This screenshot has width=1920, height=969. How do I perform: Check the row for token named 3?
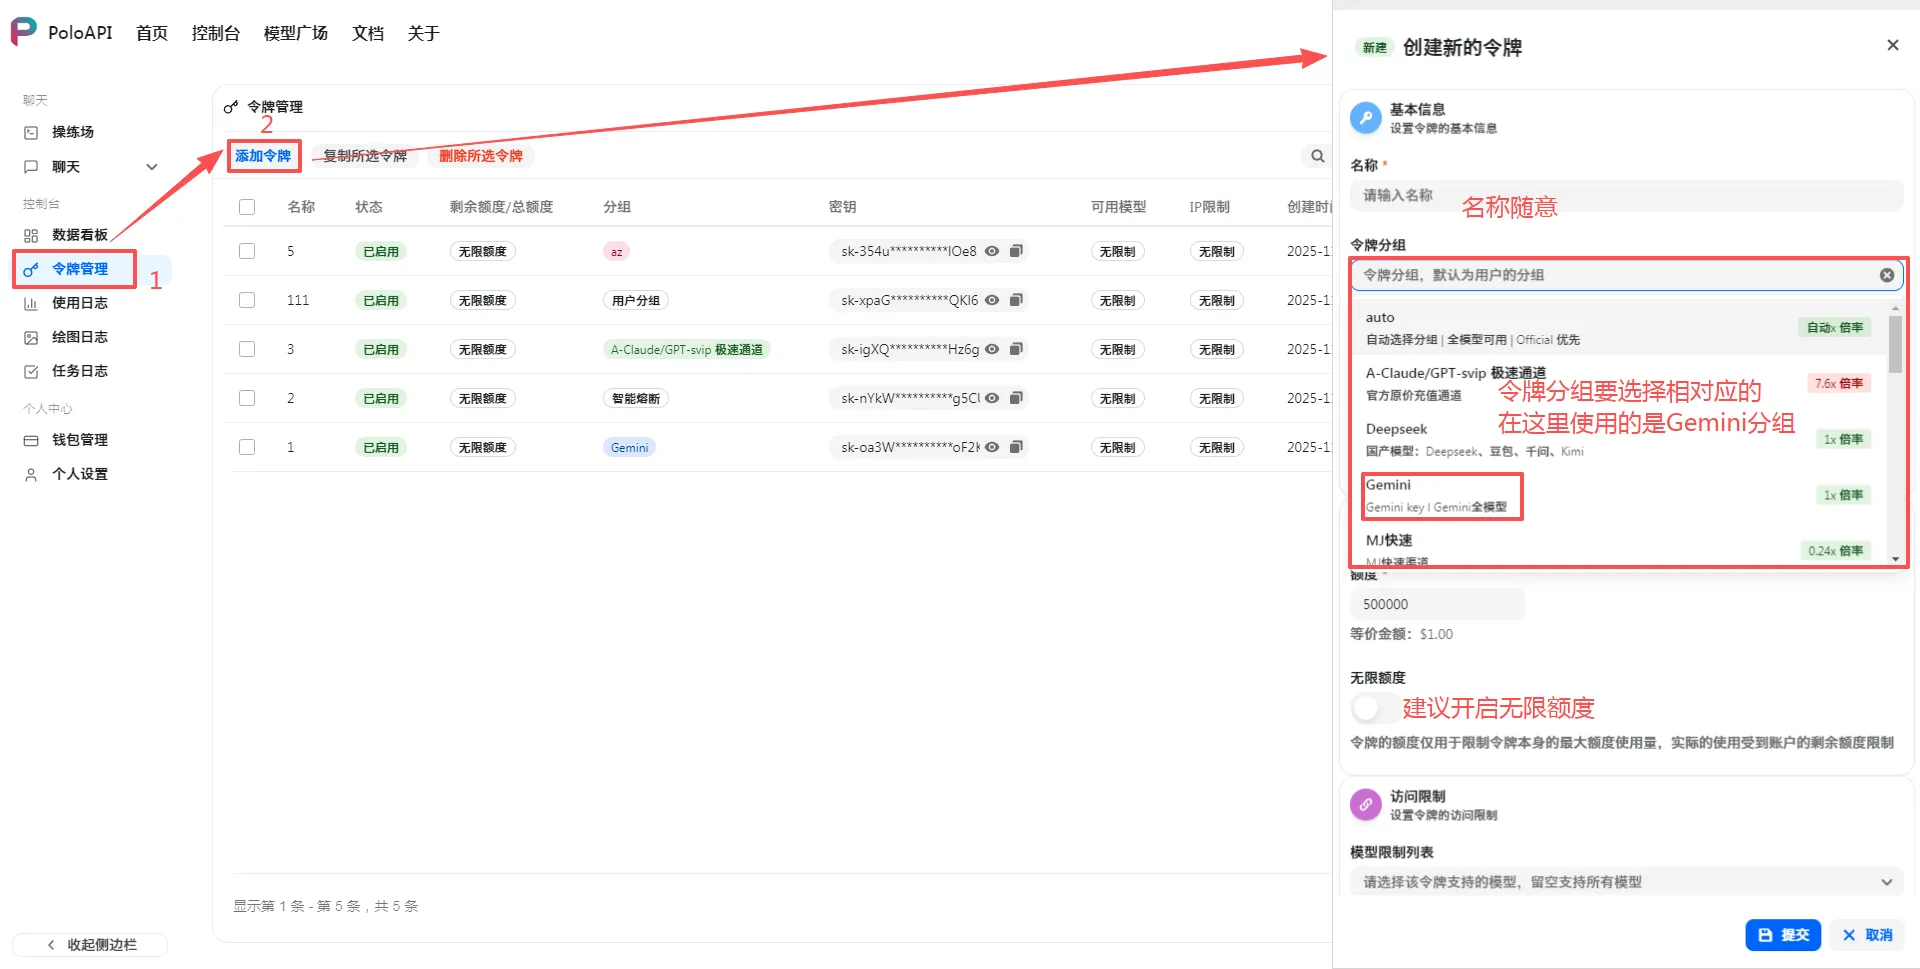click(x=247, y=349)
